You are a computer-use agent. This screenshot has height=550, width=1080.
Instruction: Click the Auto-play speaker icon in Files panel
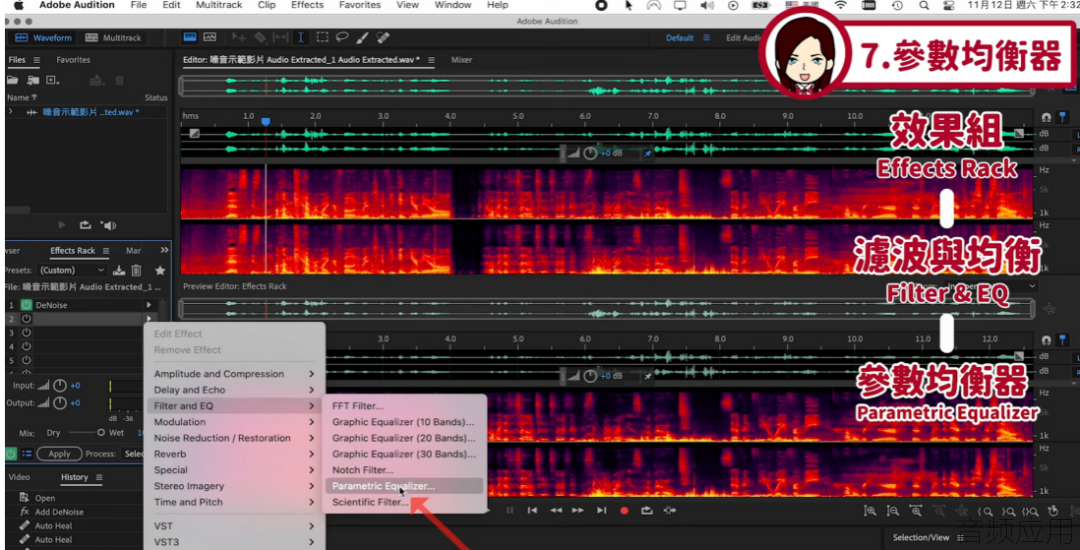pos(108,225)
